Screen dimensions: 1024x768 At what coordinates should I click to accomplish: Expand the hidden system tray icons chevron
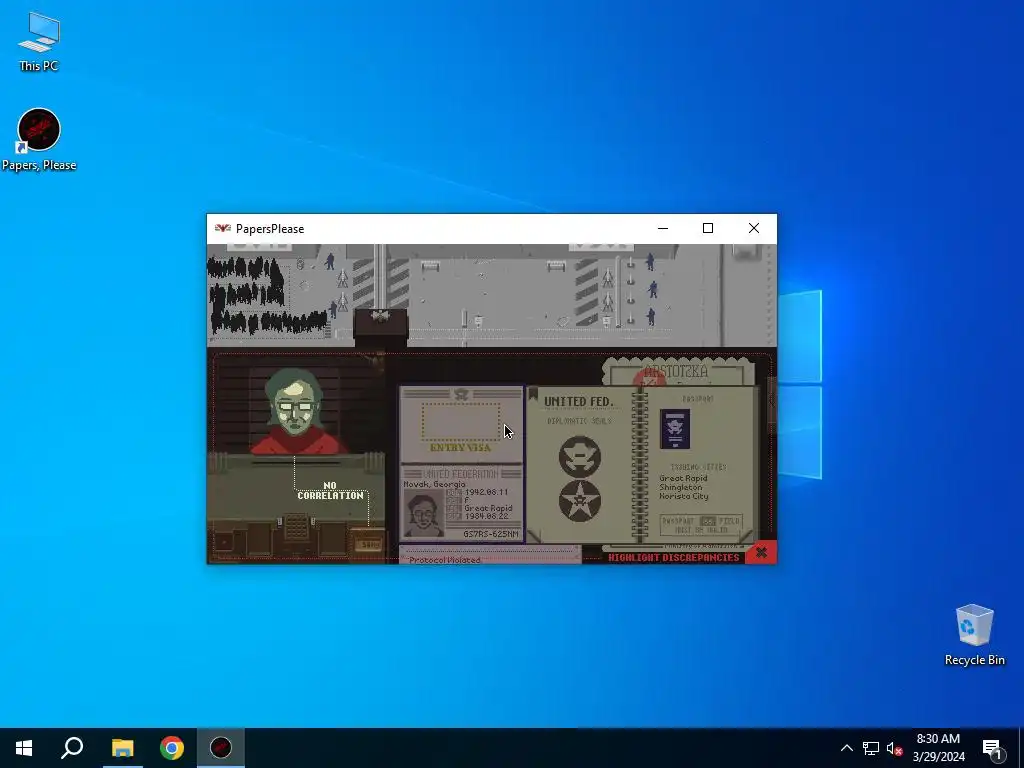pyautogui.click(x=846, y=748)
